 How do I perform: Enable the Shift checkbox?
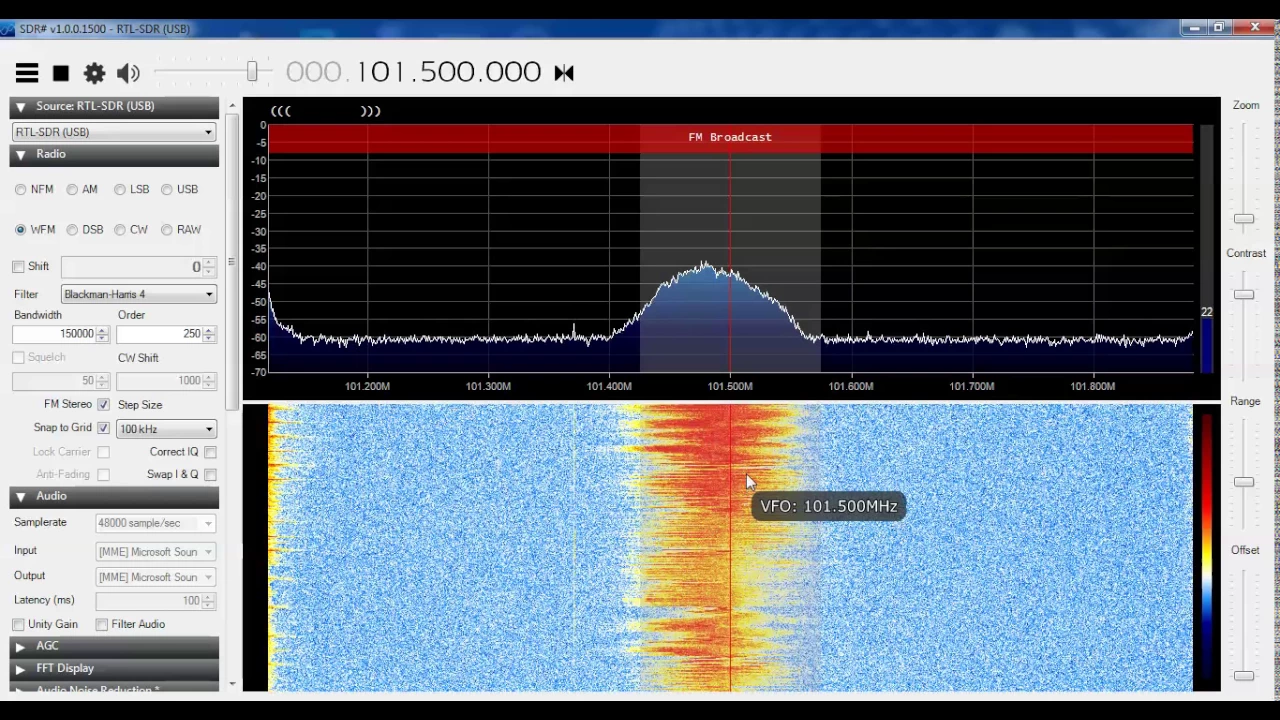(18, 267)
